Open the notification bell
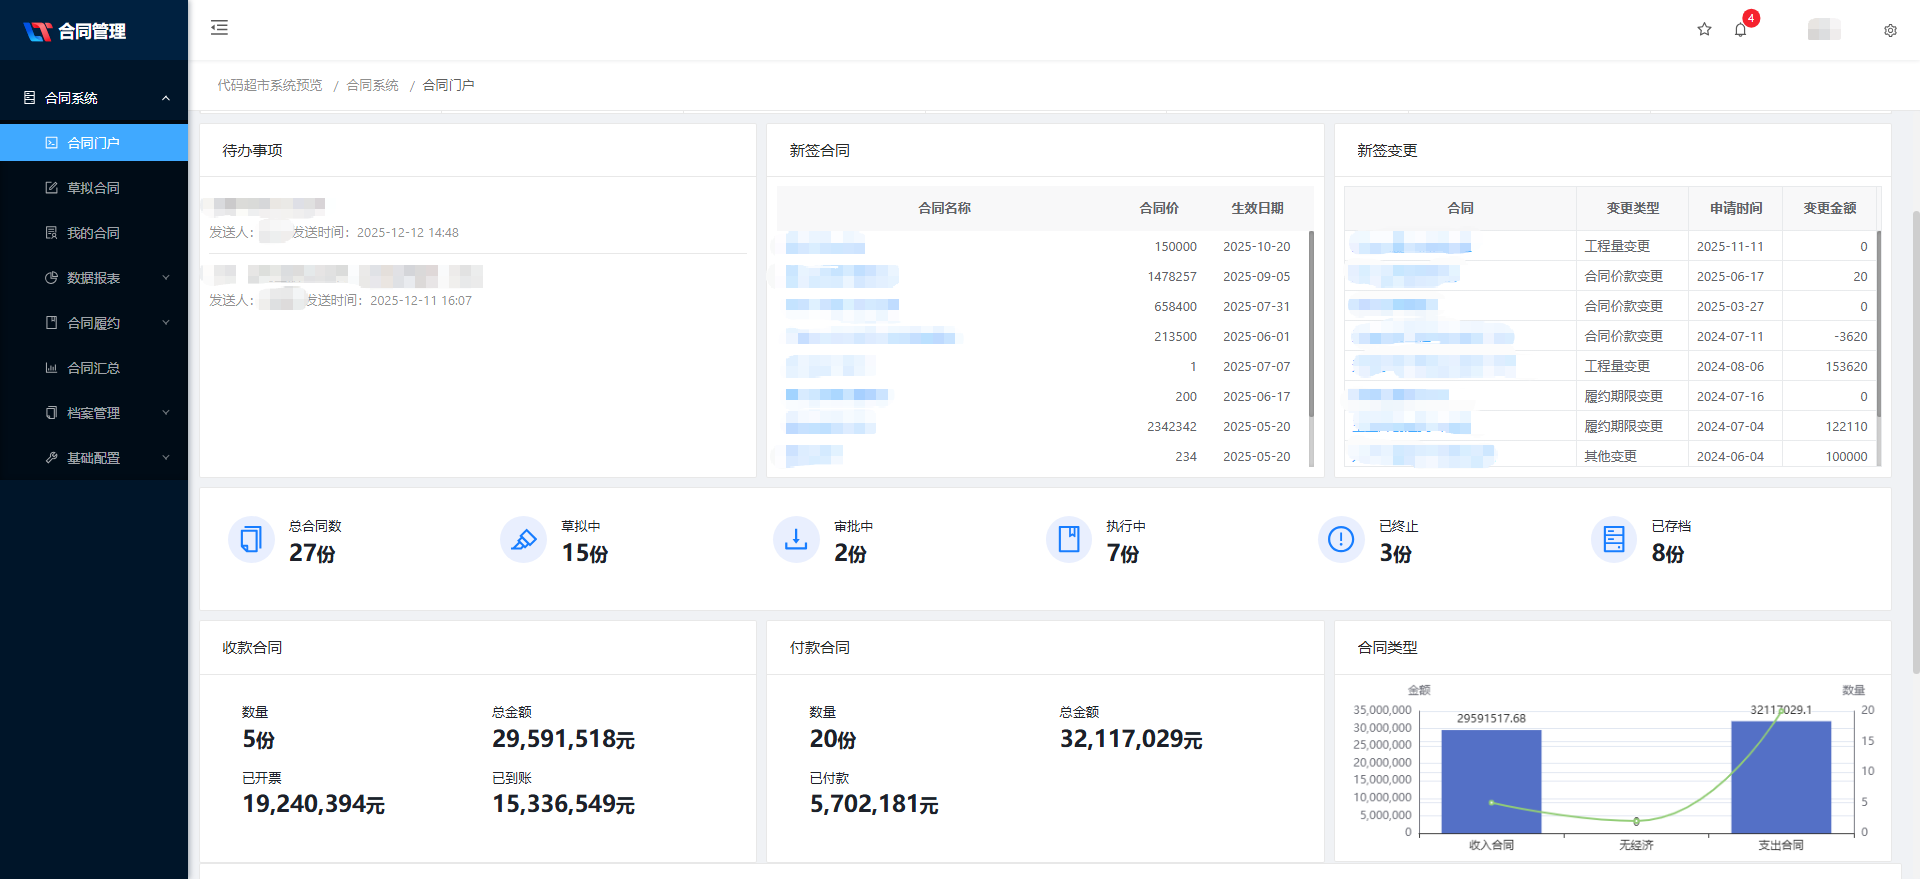The image size is (1920, 879). [x=1741, y=30]
